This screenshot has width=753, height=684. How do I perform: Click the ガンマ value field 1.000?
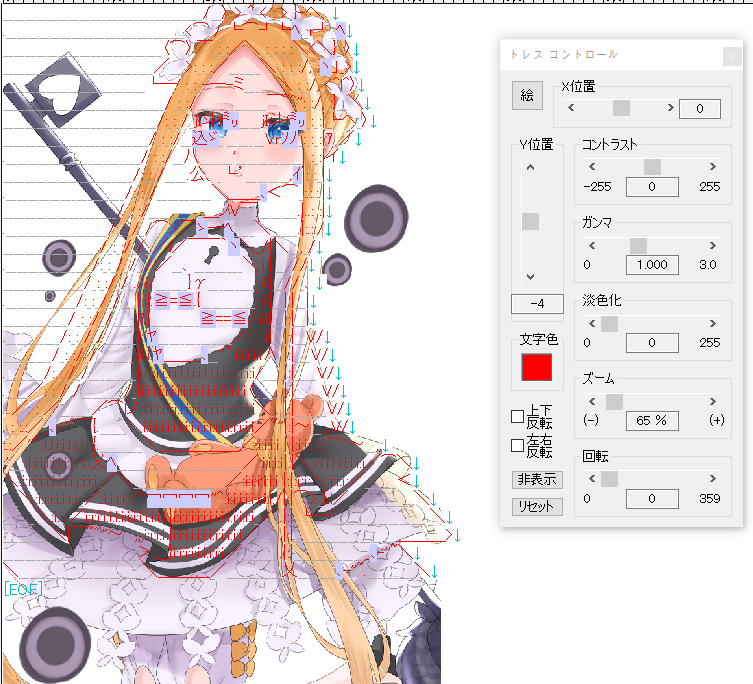coord(652,265)
